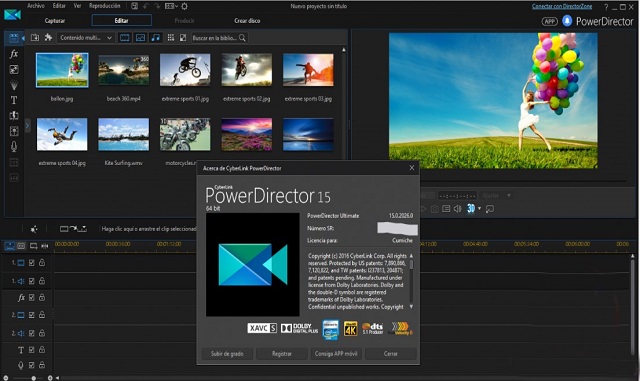The height and width of the screenshot is (381, 640).
Task: Toggle image files filter in library
Action: tap(140, 38)
